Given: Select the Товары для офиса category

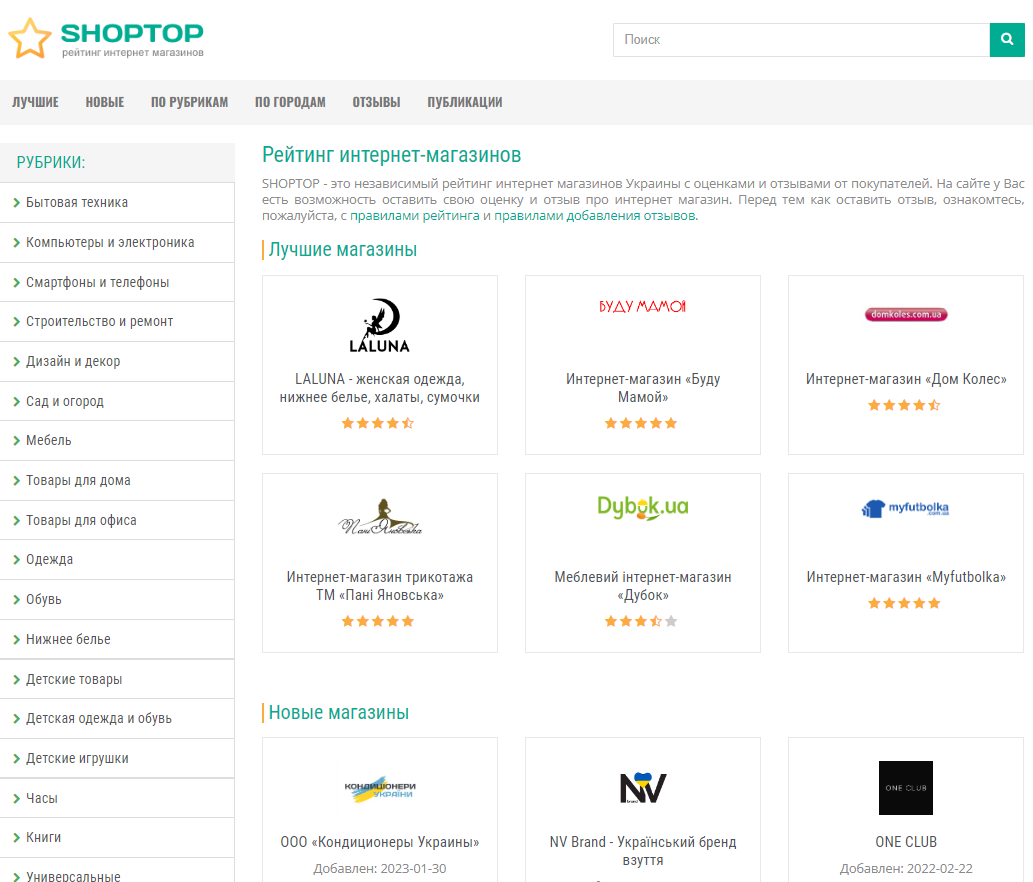Looking at the screenshot, I should (117, 520).
